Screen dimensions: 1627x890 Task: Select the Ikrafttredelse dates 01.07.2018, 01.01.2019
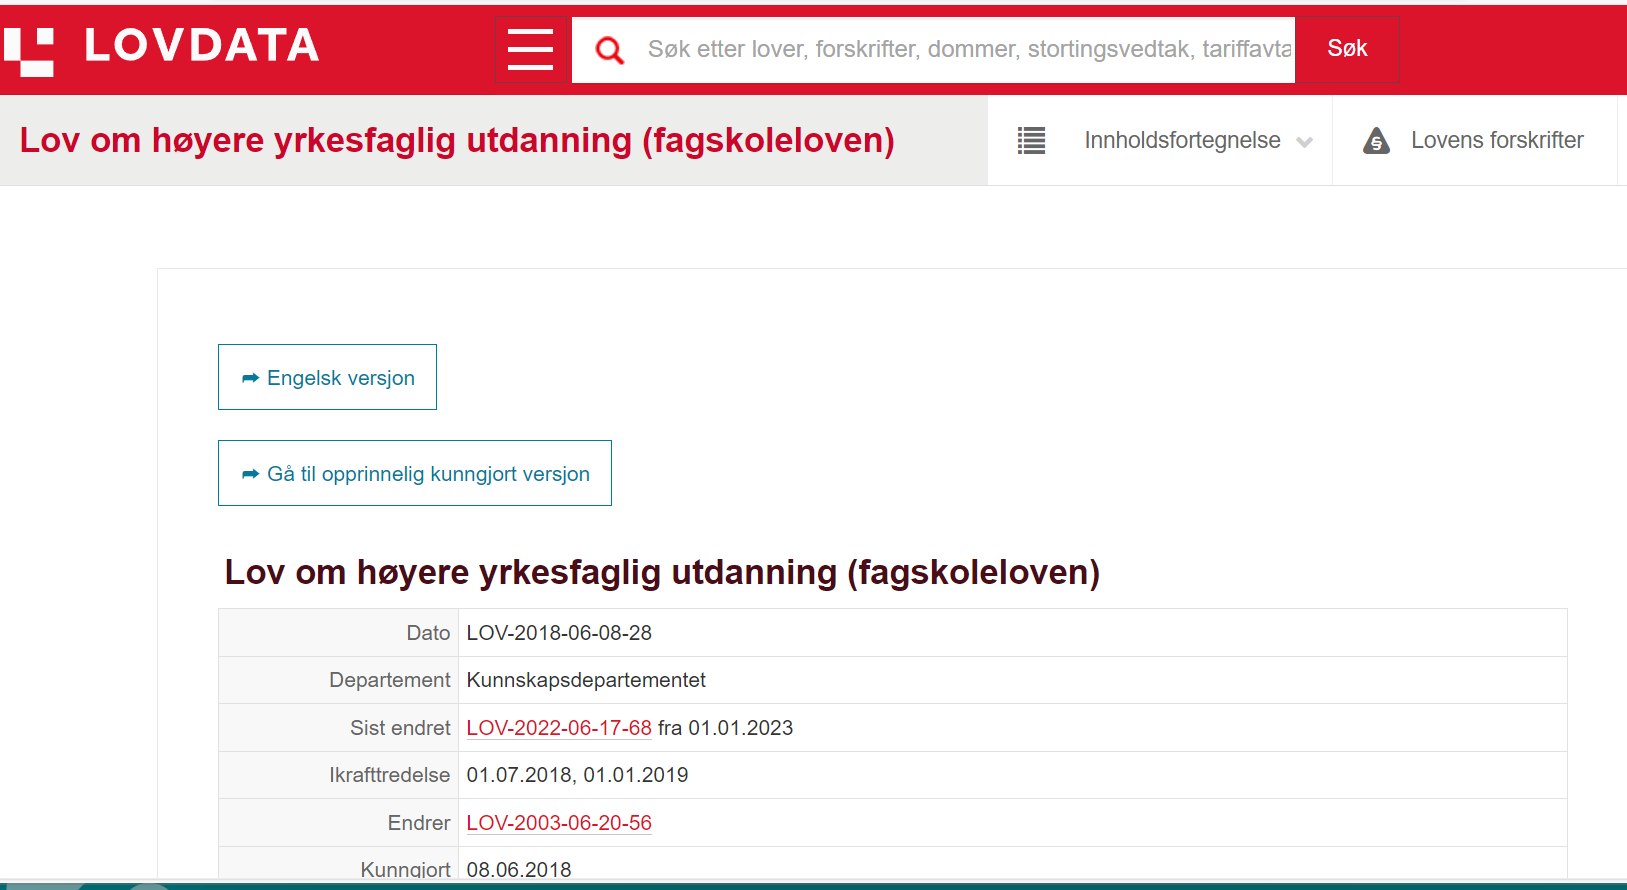[x=577, y=775]
